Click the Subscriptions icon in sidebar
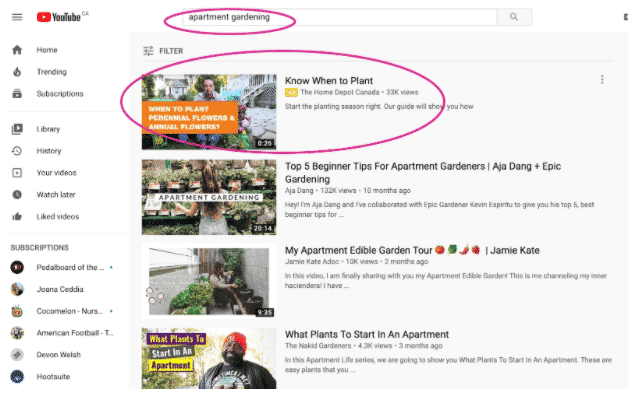 pyautogui.click(x=17, y=94)
